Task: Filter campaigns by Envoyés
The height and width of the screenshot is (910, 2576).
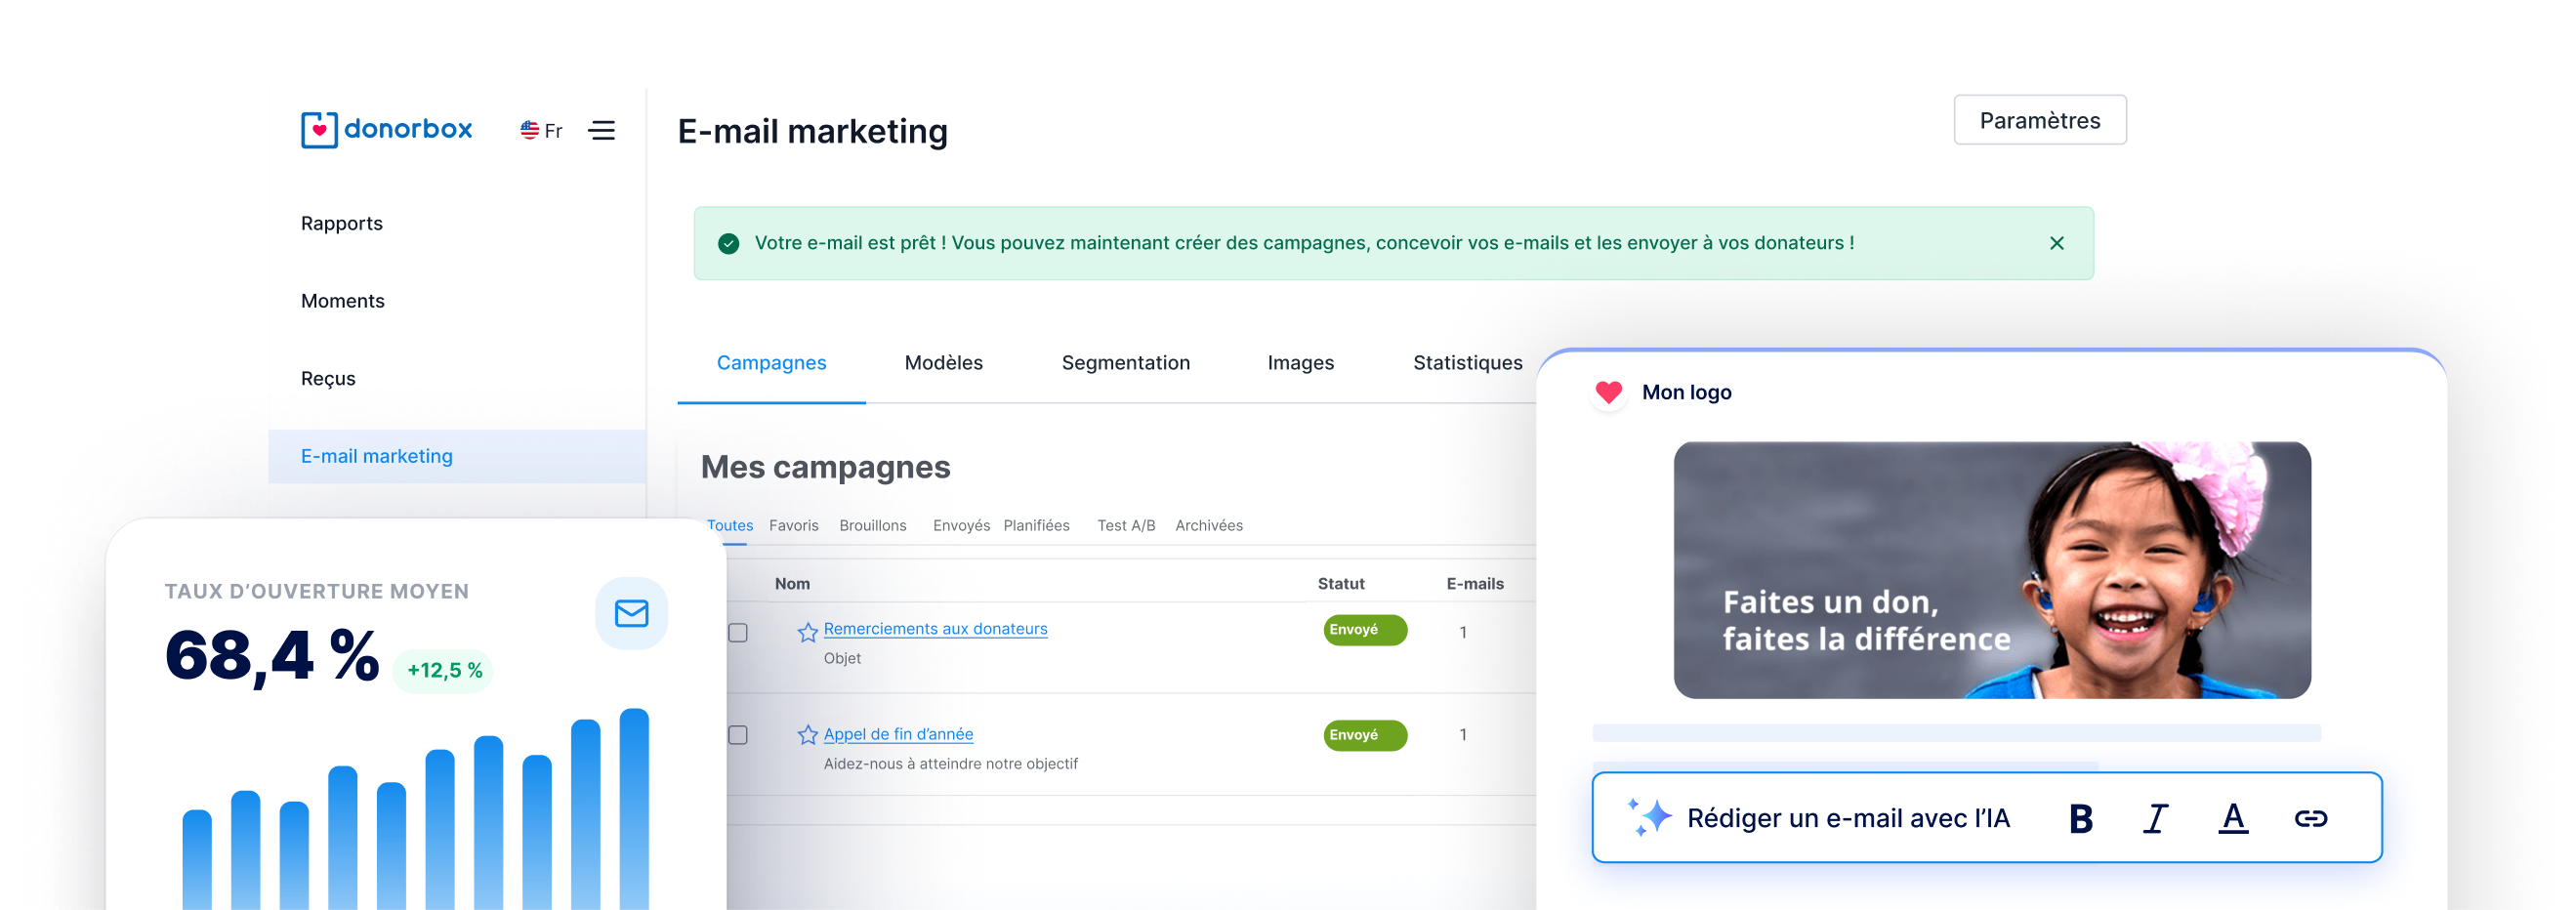Action: [961, 526]
